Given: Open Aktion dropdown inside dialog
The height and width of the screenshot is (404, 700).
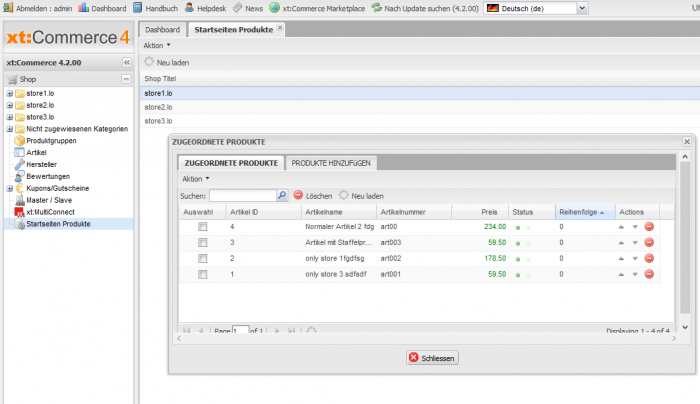Looking at the screenshot, I should 196,179.
